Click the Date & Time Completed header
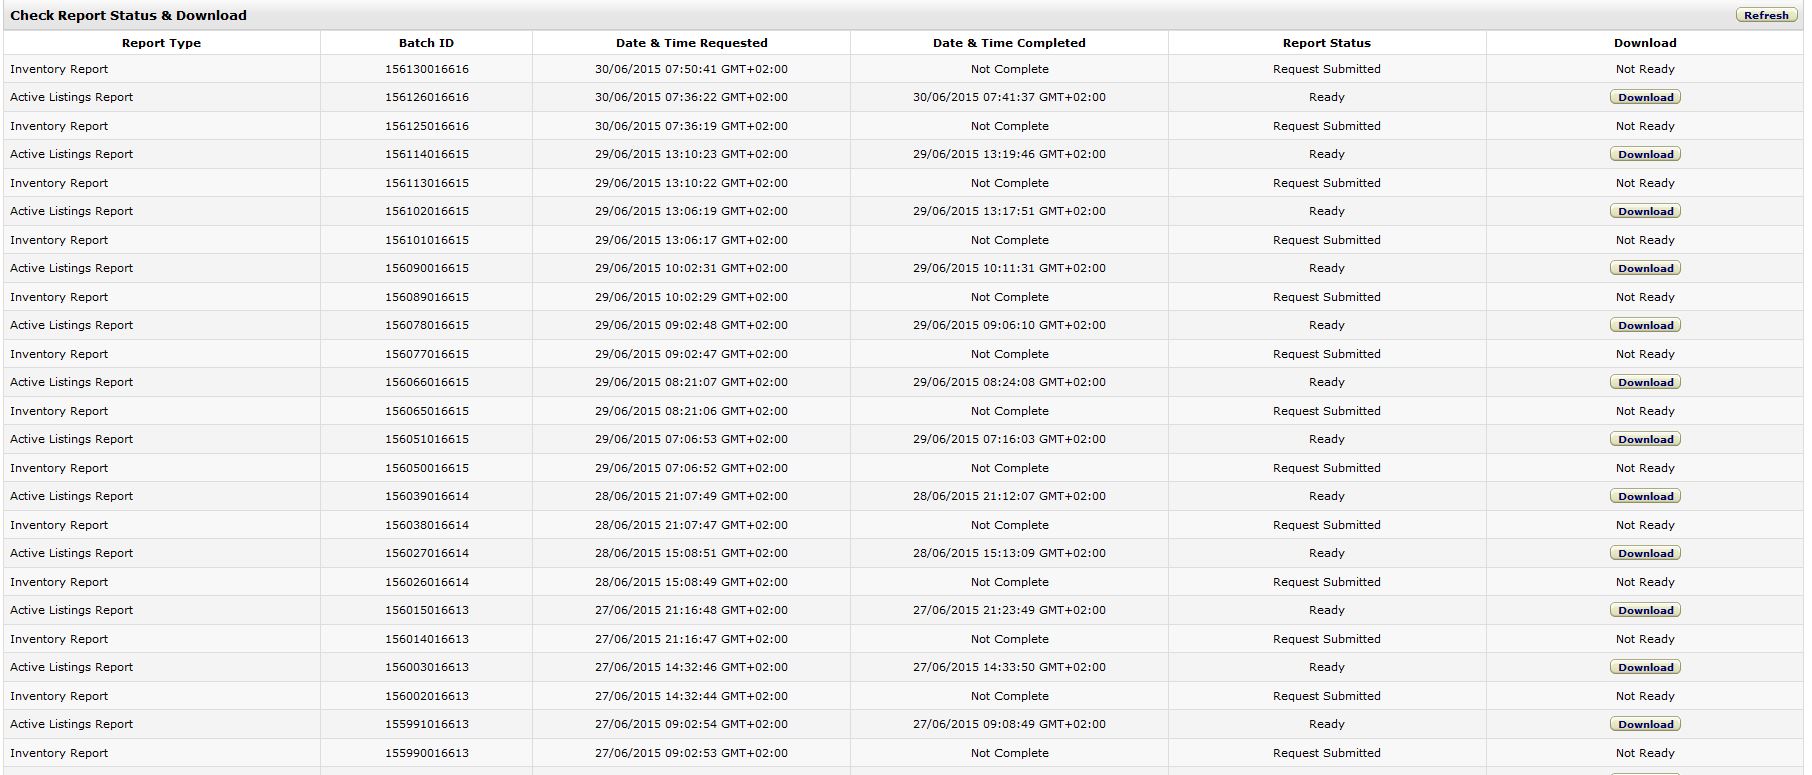The image size is (1812, 775). [1009, 43]
